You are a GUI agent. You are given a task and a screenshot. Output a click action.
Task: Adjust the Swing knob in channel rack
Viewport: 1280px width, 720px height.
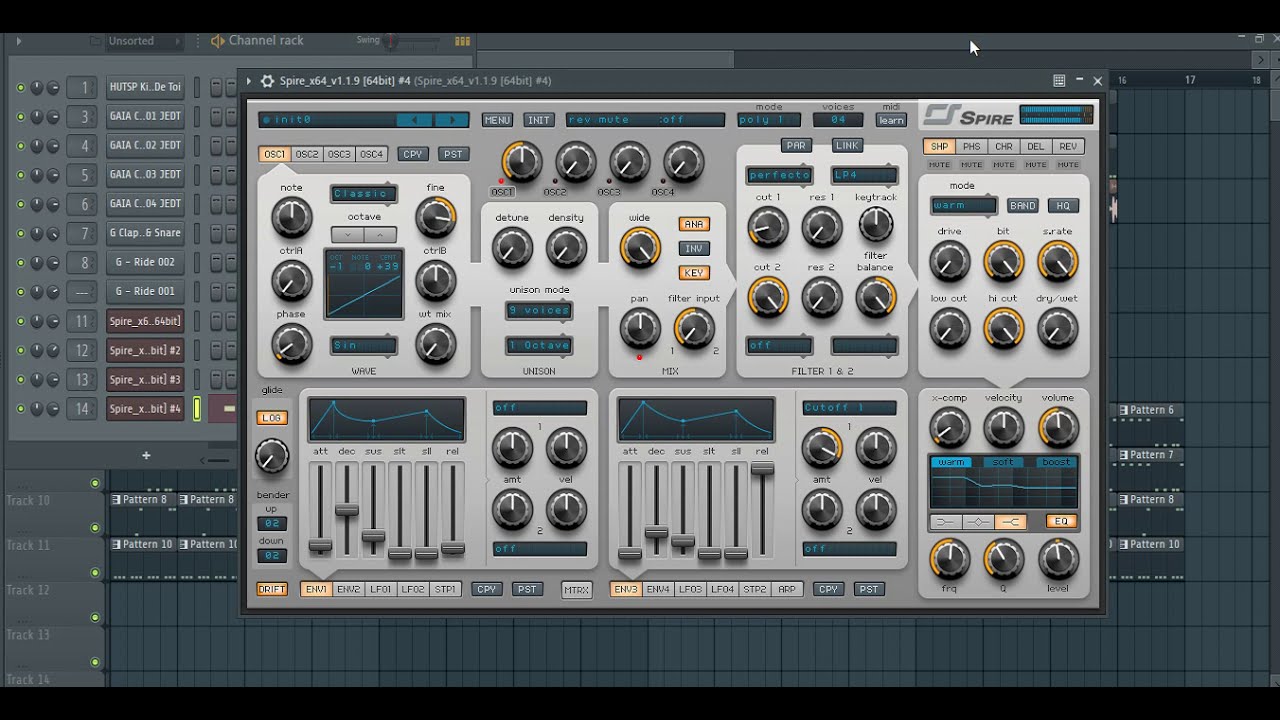coord(391,41)
